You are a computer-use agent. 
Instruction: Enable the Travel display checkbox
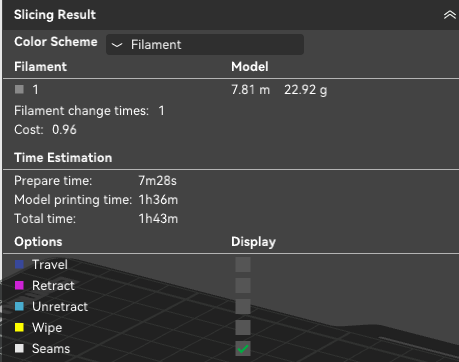point(243,265)
